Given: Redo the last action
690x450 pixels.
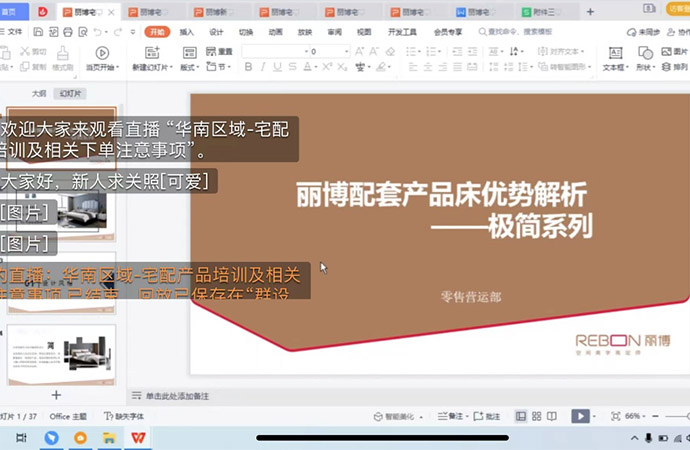Looking at the screenshot, I should tap(117, 32).
